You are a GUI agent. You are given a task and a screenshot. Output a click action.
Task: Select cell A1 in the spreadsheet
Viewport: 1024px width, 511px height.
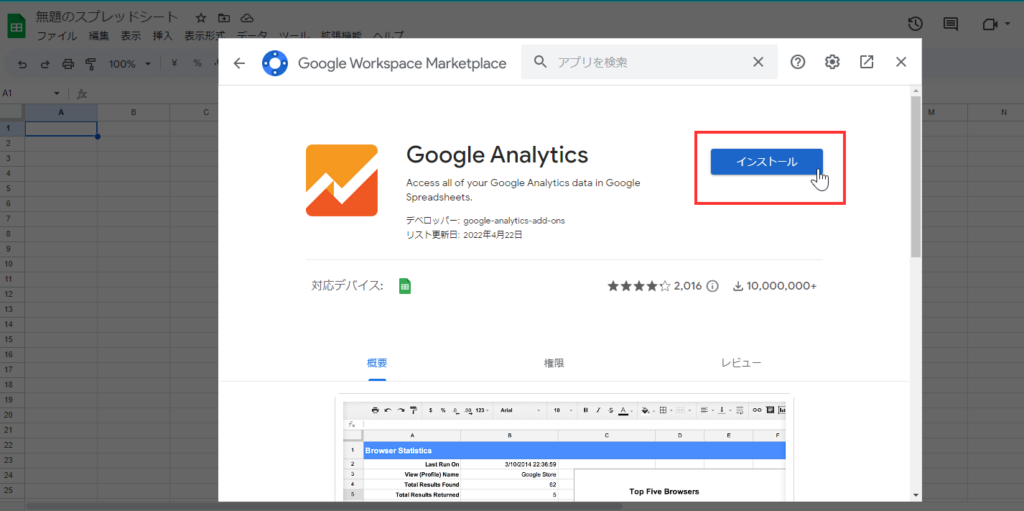(61, 128)
